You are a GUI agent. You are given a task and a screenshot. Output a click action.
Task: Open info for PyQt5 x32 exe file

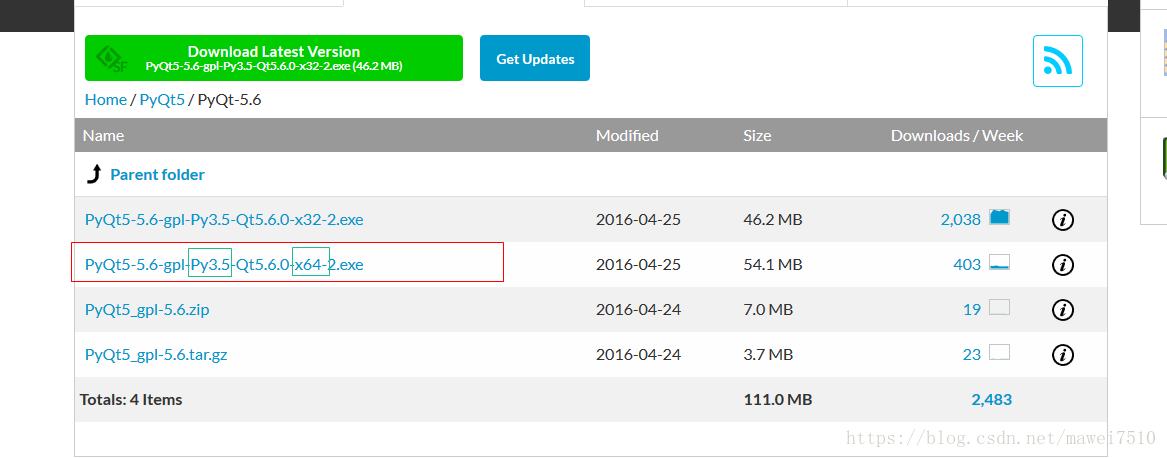coord(1062,220)
